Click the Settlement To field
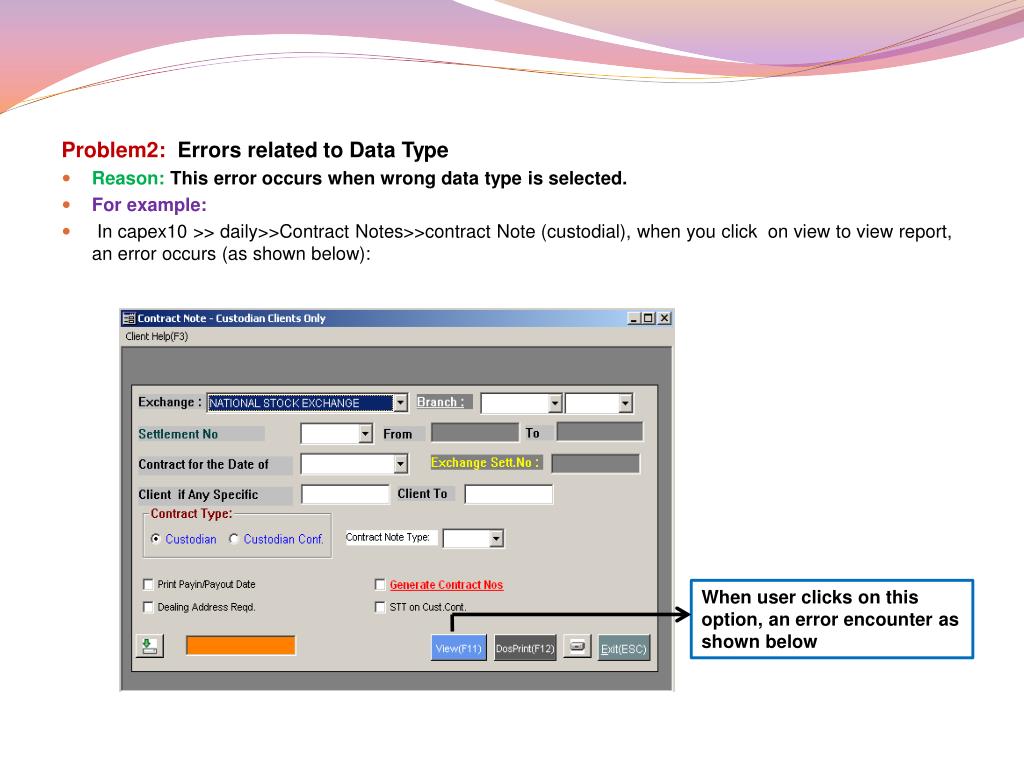The height and width of the screenshot is (768, 1024). point(600,432)
